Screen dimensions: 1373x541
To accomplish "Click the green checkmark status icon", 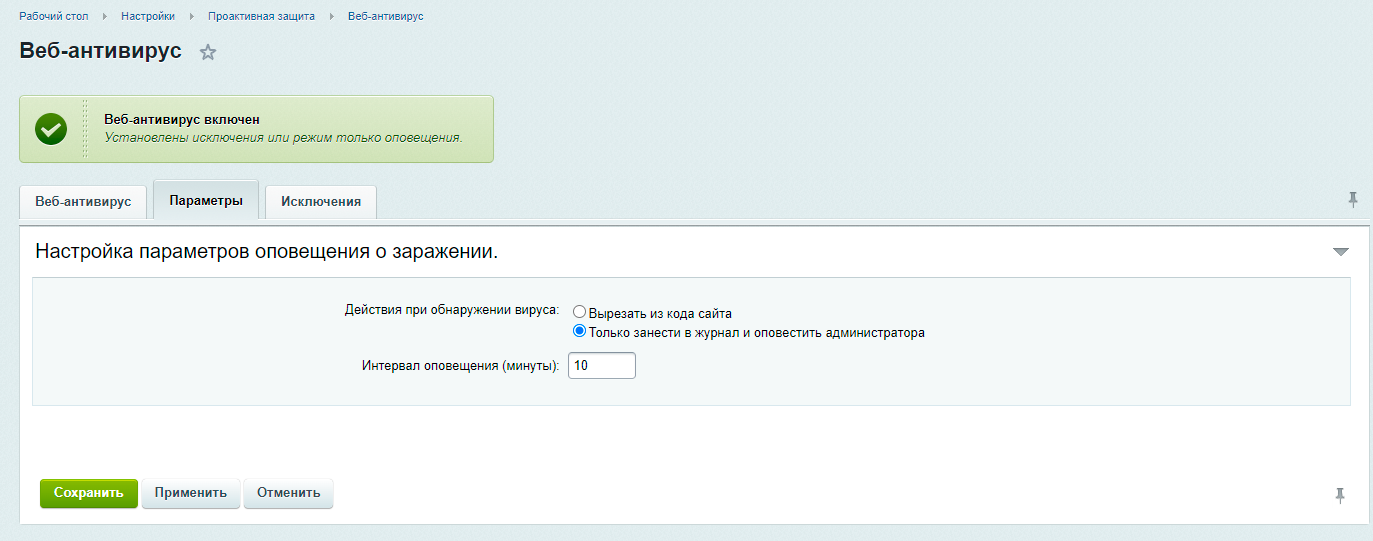I will (x=51, y=128).
